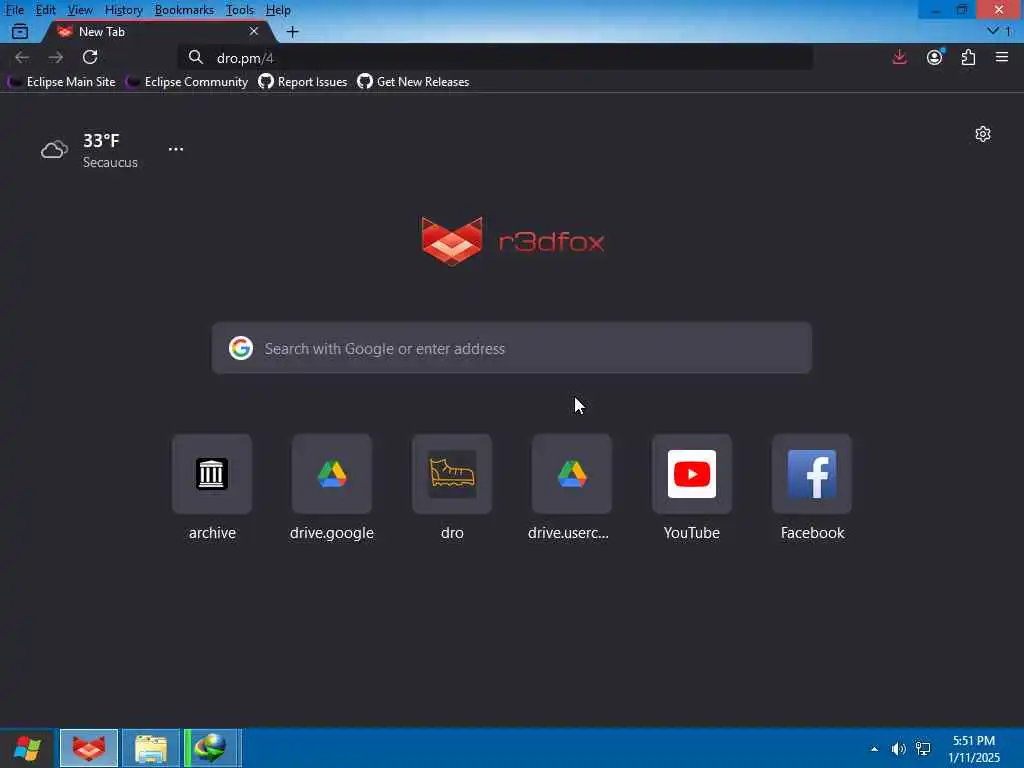Select the New Tab tab

pyautogui.click(x=157, y=31)
